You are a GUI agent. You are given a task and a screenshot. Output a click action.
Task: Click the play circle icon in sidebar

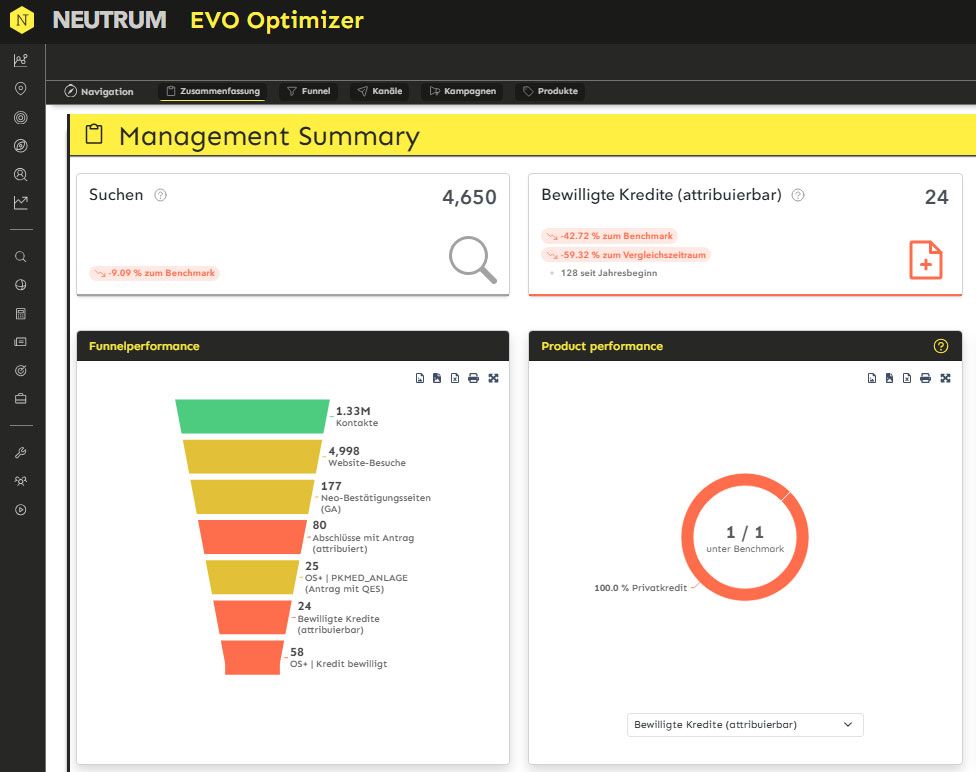pyautogui.click(x=21, y=510)
